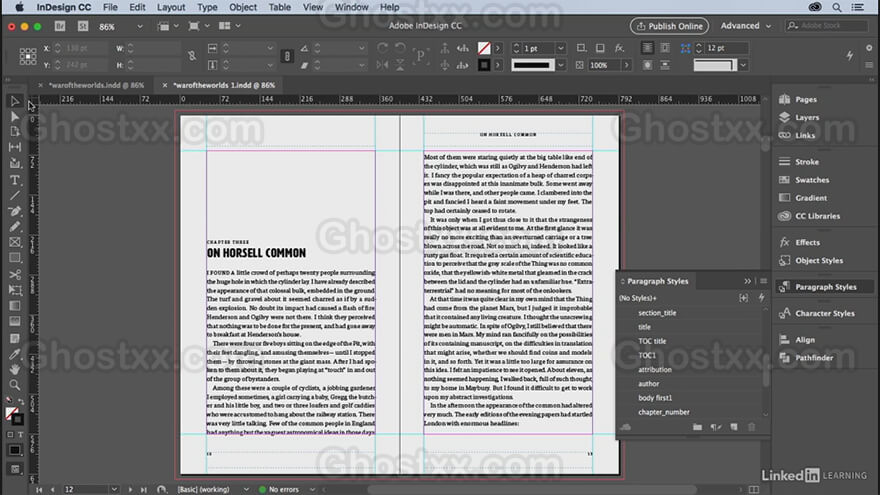Open the Pages panel
Screen dimensions: 880x495
click(x=798, y=99)
